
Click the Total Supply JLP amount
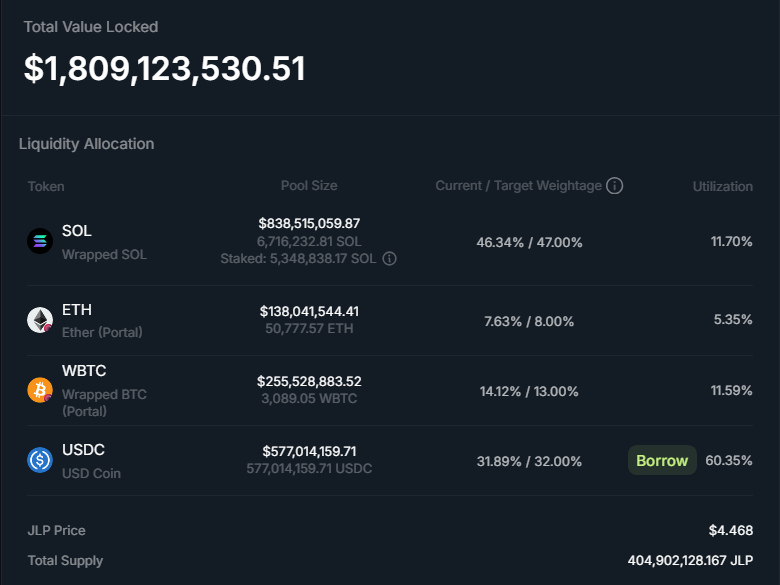[x=690, y=561]
